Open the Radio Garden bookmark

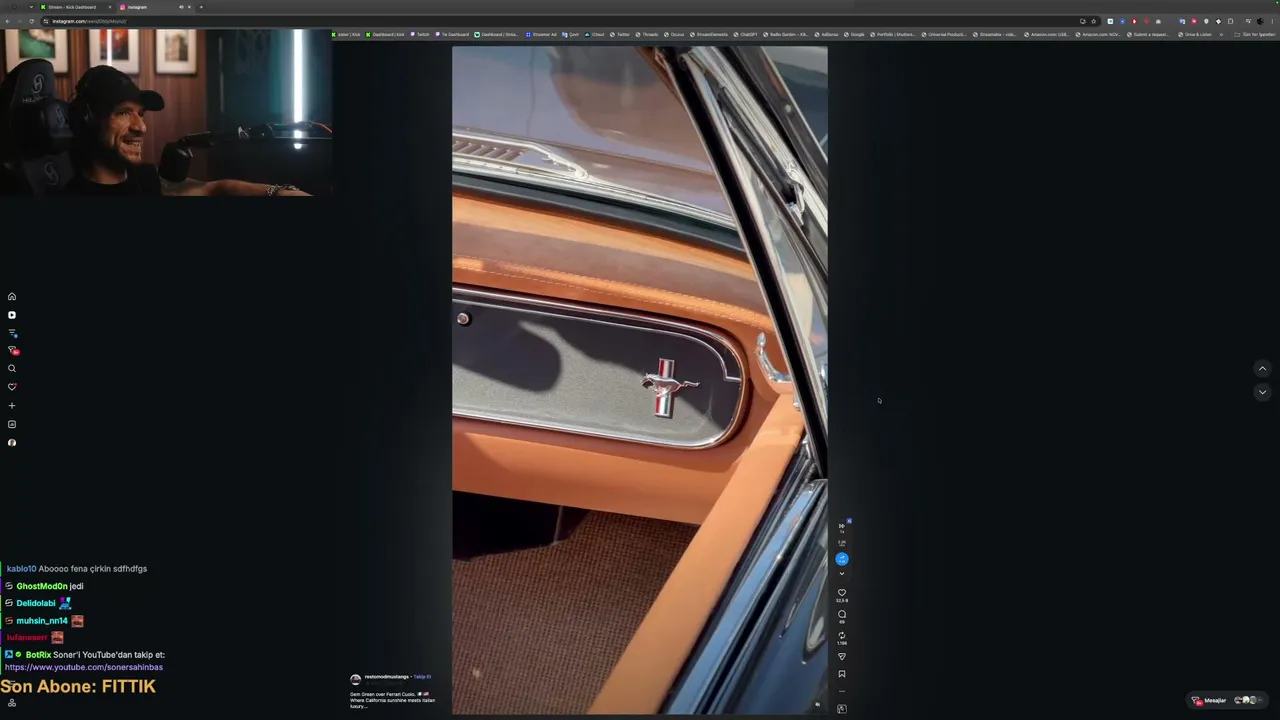coord(785,35)
